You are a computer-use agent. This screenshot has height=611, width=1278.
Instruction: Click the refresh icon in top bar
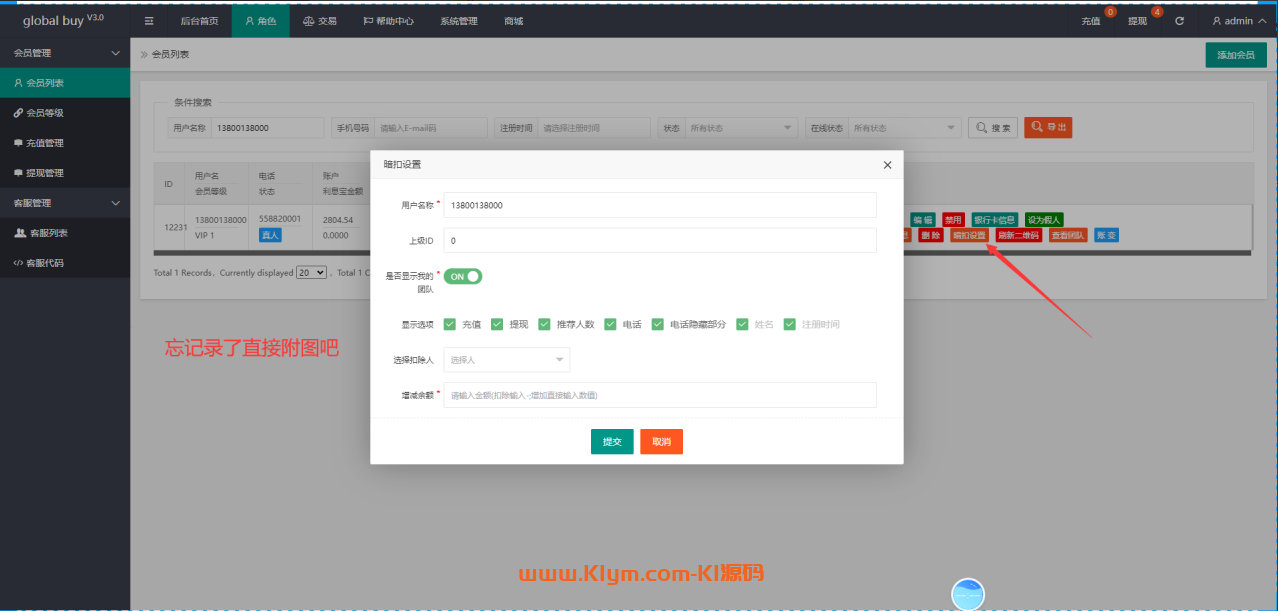pyautogui.click(x=1180, y=21)
